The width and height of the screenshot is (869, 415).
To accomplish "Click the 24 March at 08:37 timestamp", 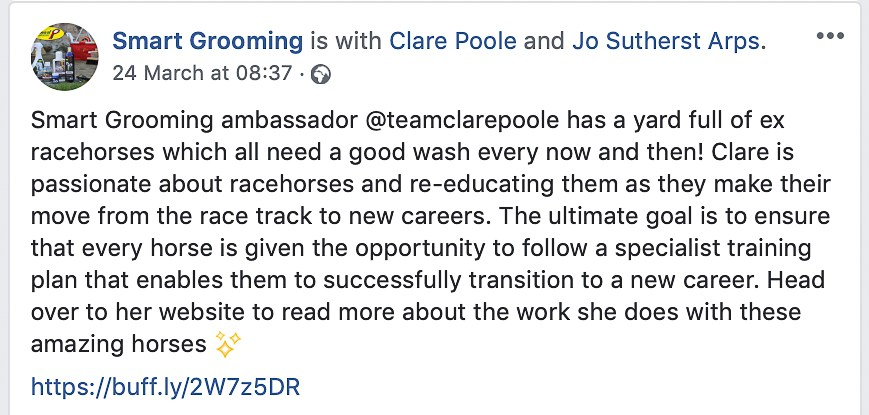I will click(x=202, y=73).
